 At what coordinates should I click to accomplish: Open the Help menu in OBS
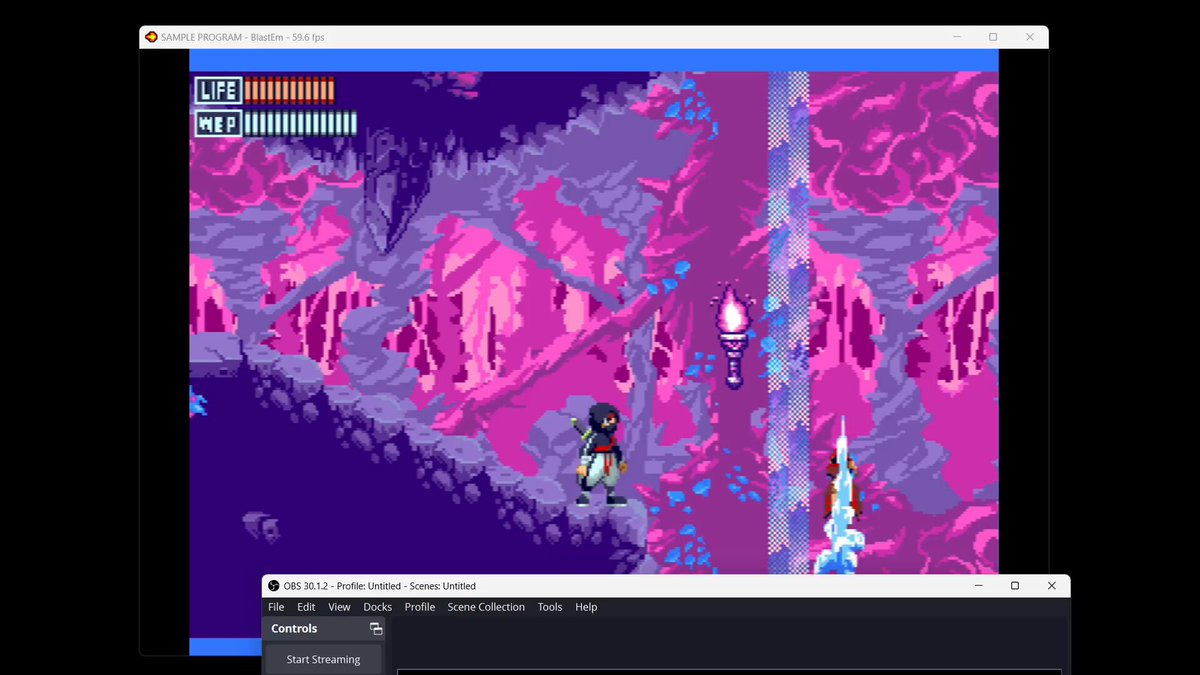point(586,607)
